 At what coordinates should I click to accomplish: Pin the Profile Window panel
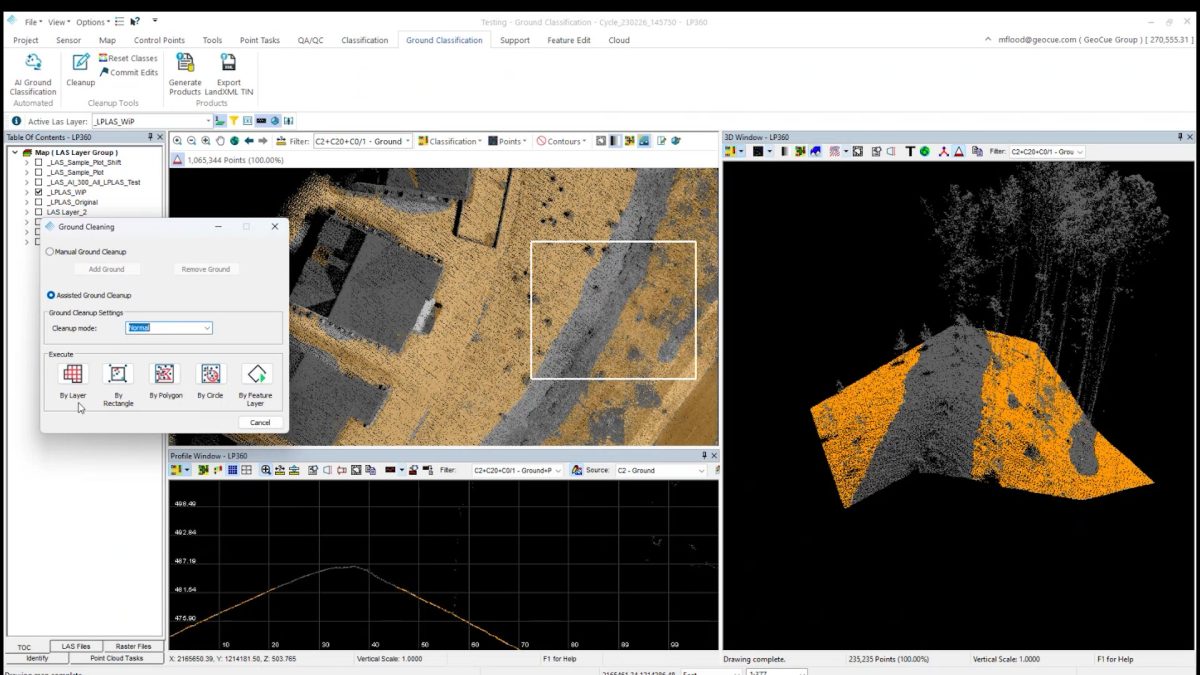click(x=704, y=456)
